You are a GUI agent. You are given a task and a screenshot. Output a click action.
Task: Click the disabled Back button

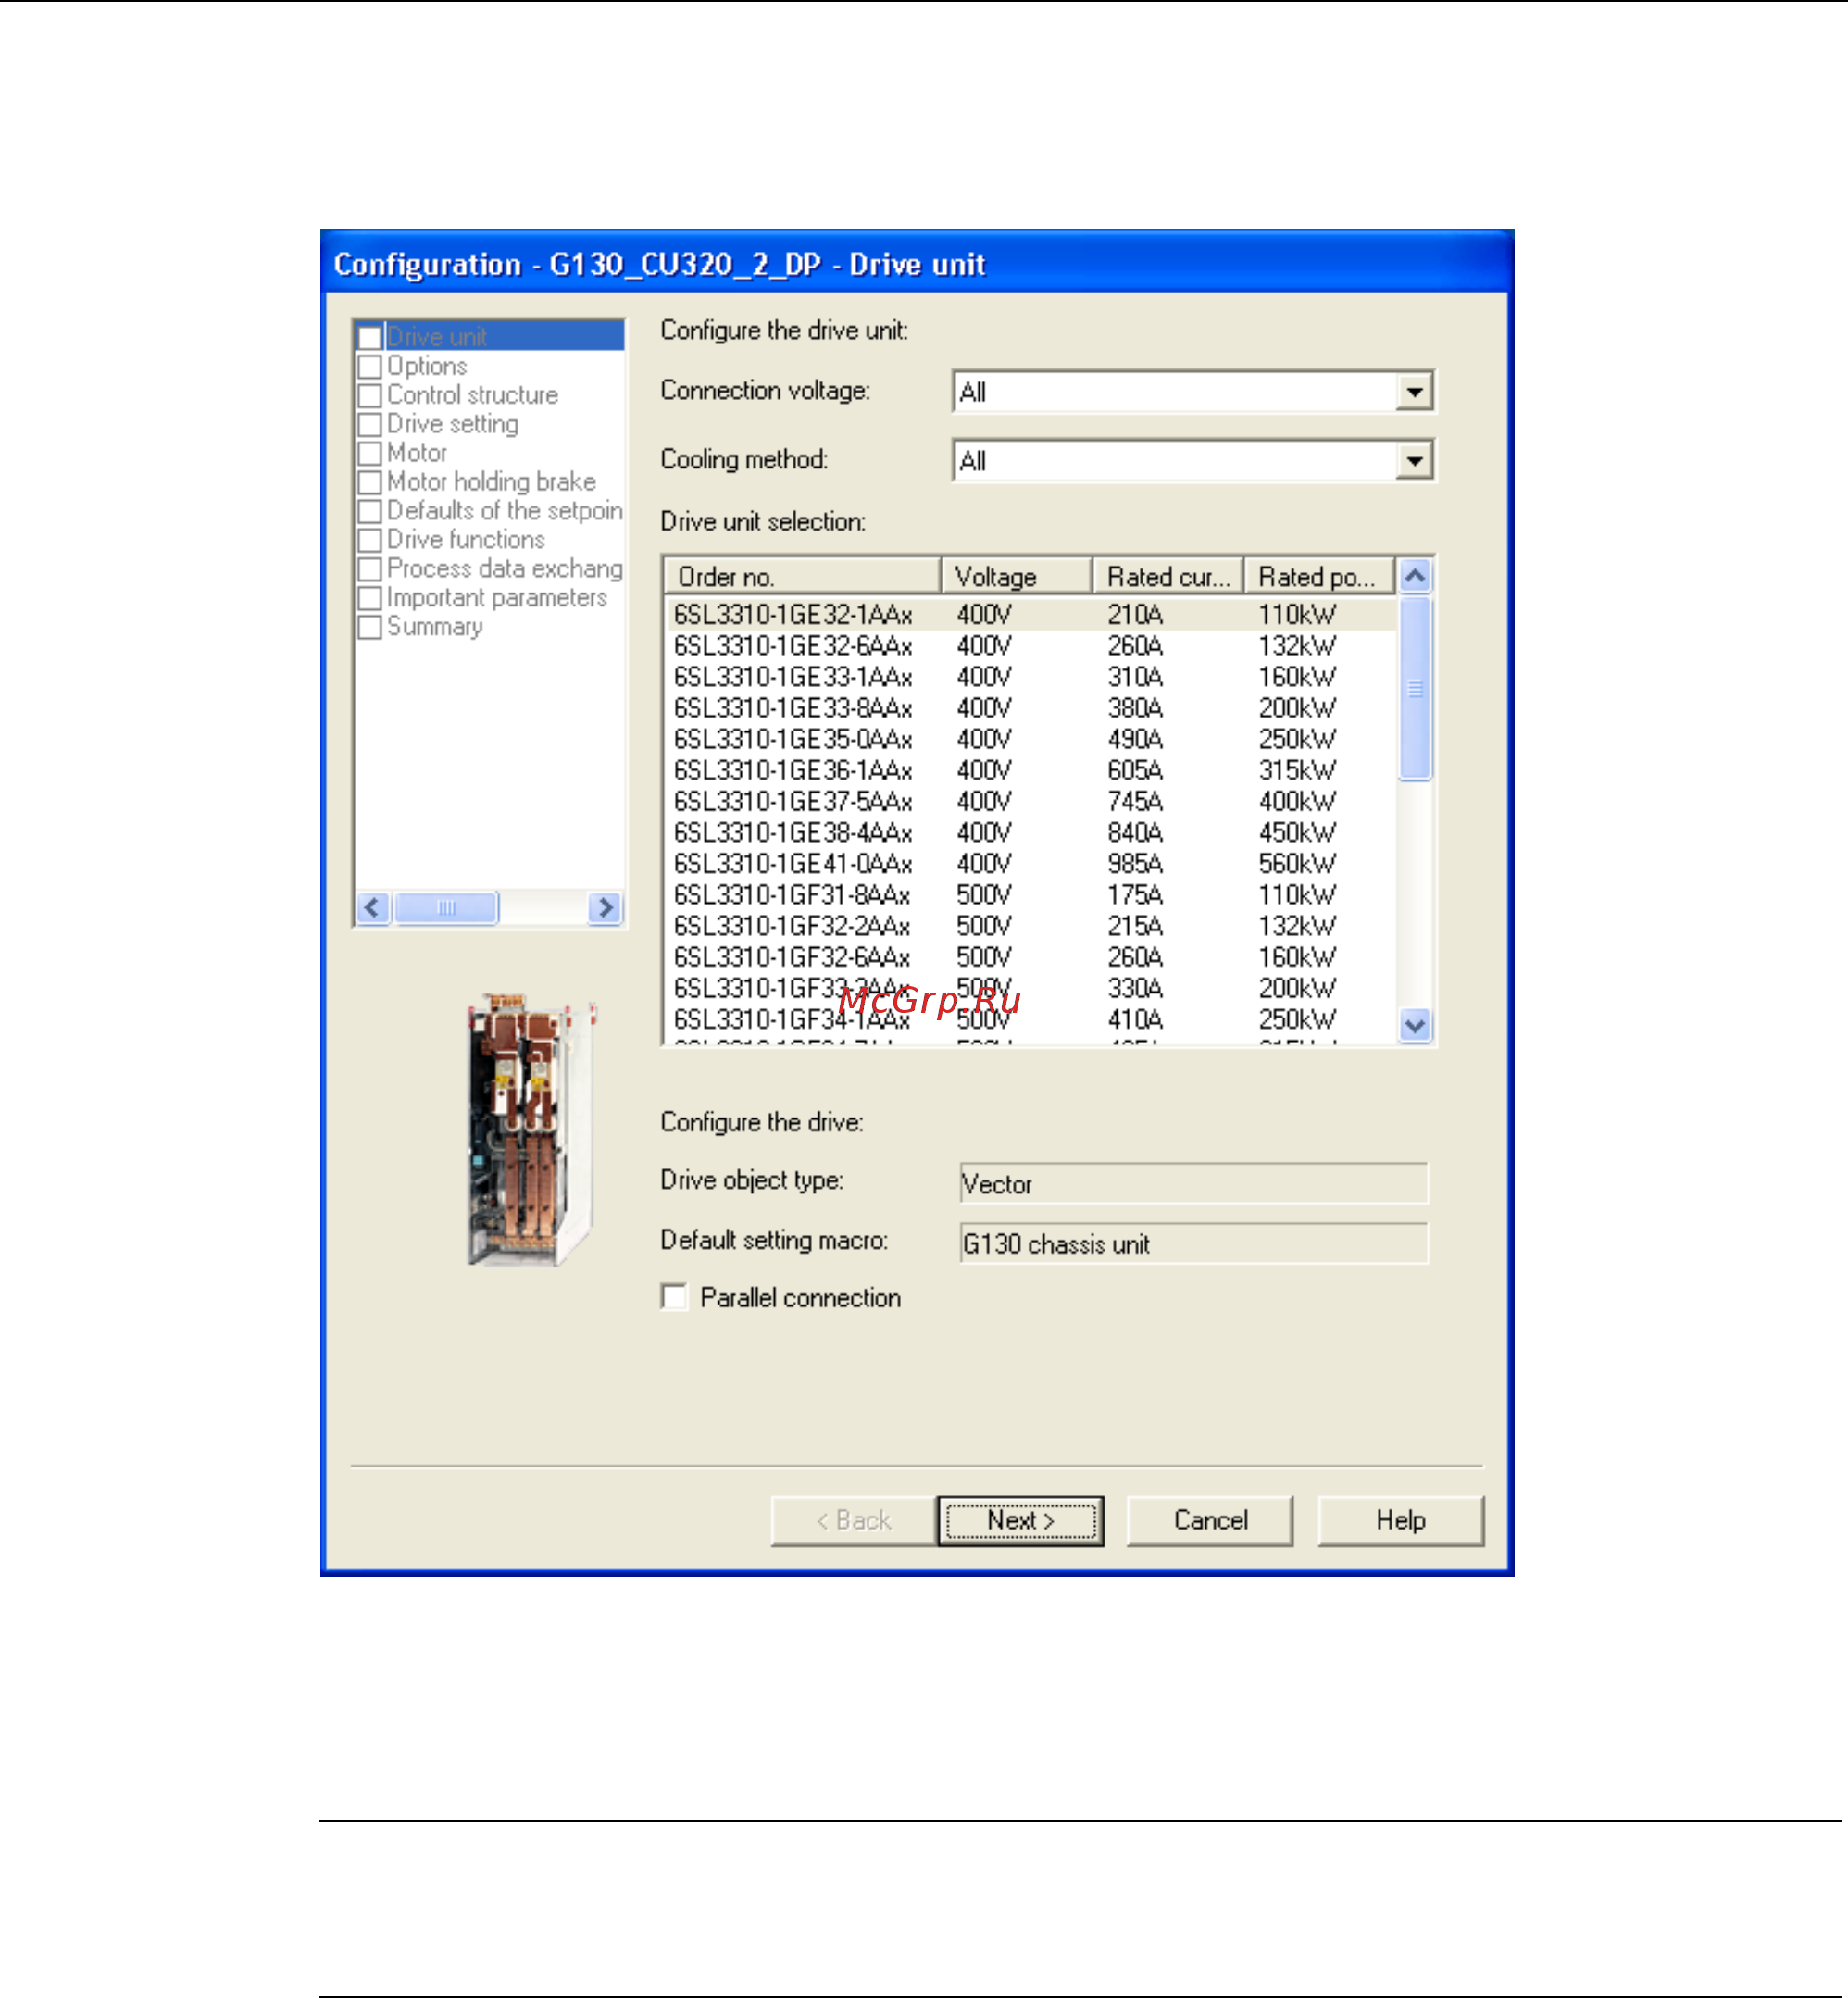pyautogui.click(x=854, y=1520)
